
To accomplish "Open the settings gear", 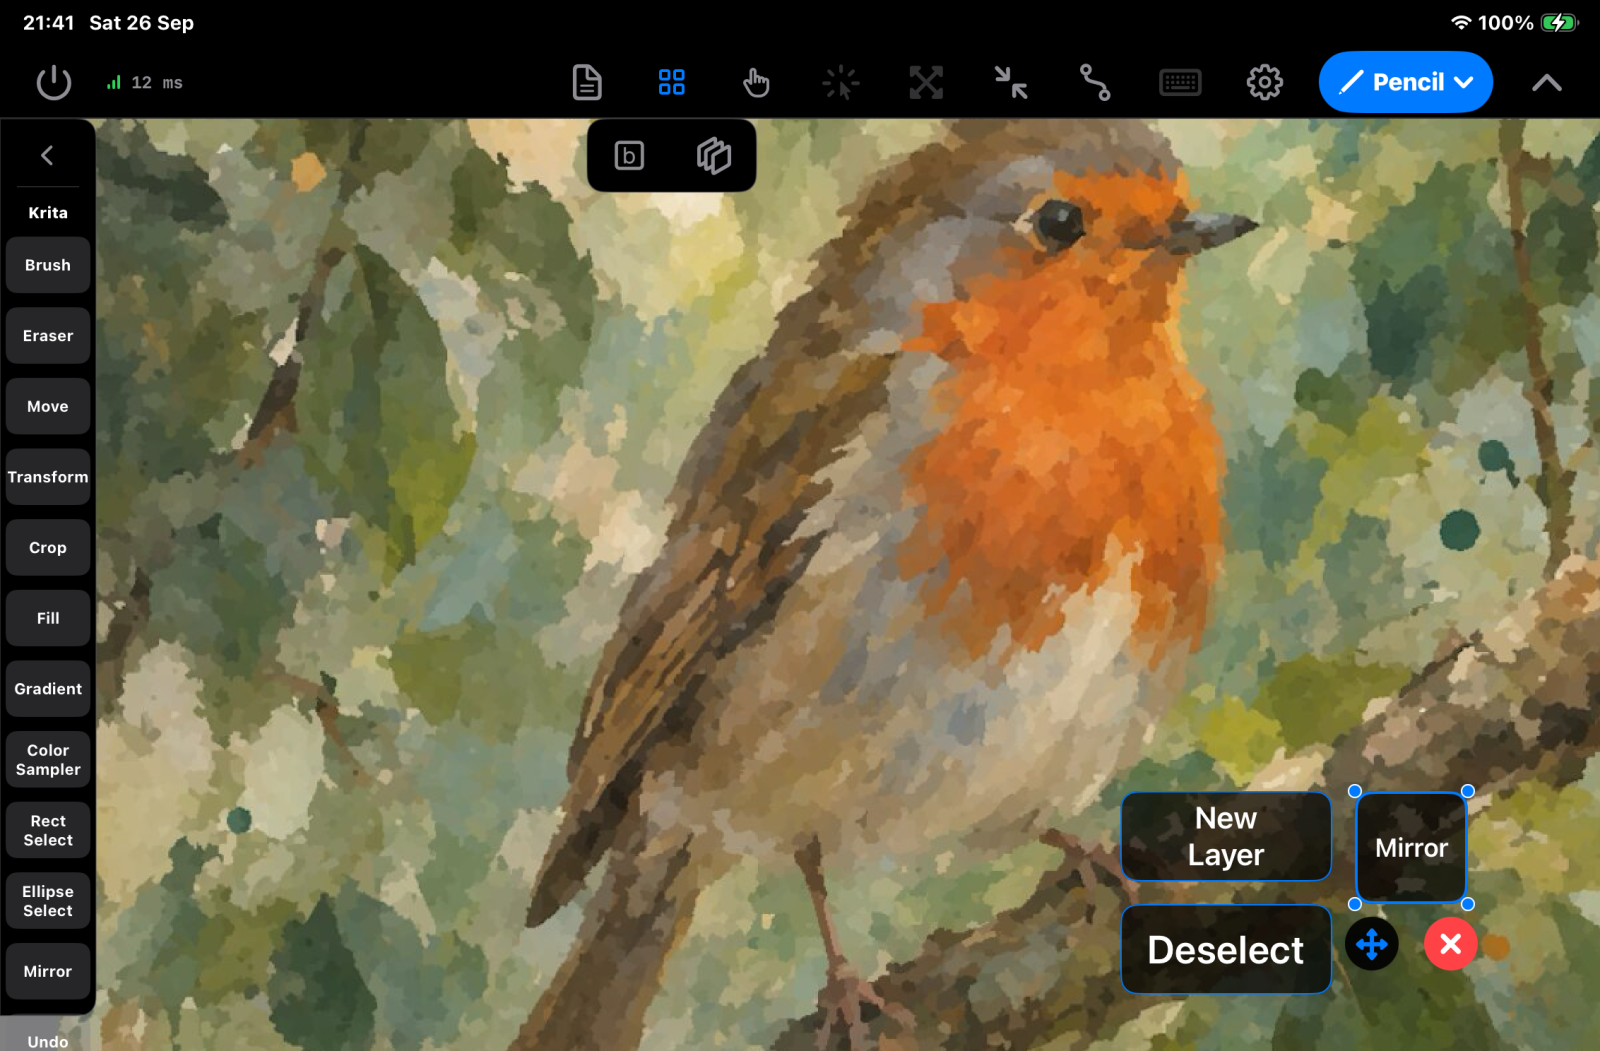I will click(x=1265, y=82).
